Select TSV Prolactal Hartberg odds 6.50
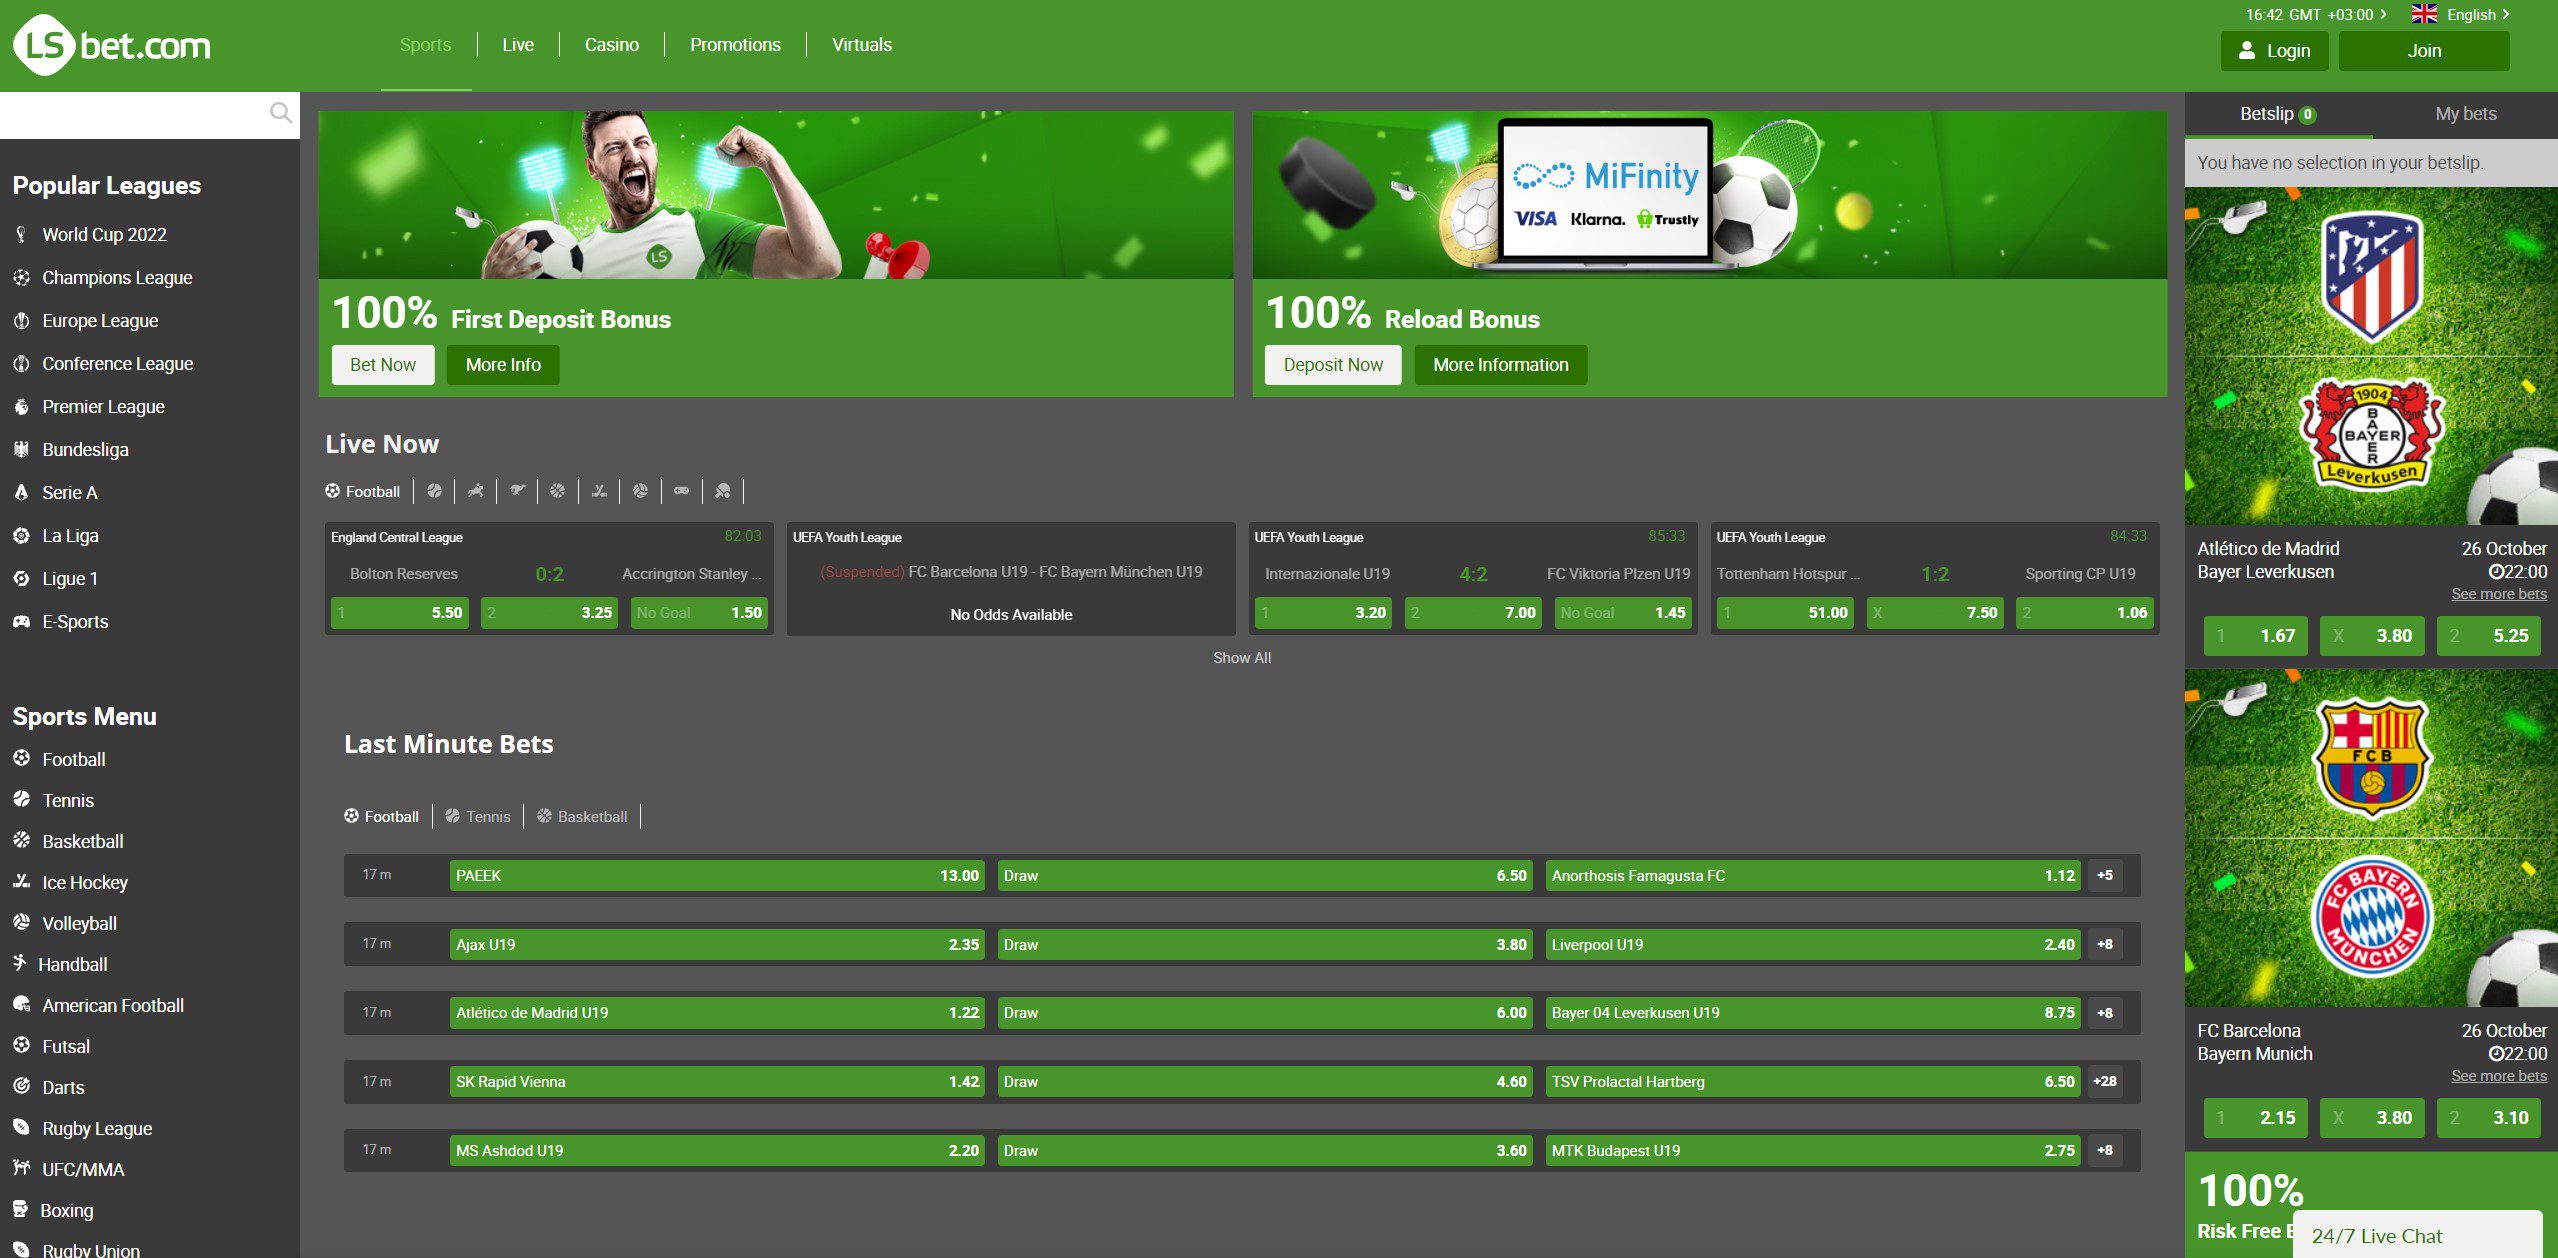2558x1258 pixels. [1812, 1081]
